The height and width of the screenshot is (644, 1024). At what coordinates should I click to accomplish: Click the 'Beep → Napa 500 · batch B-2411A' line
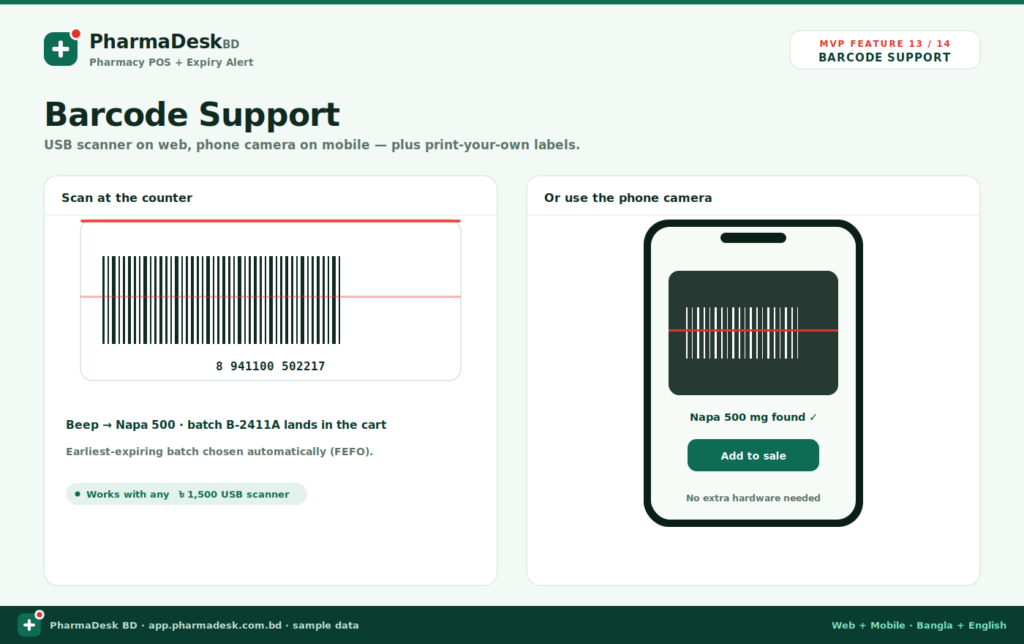tap(226, 425)
